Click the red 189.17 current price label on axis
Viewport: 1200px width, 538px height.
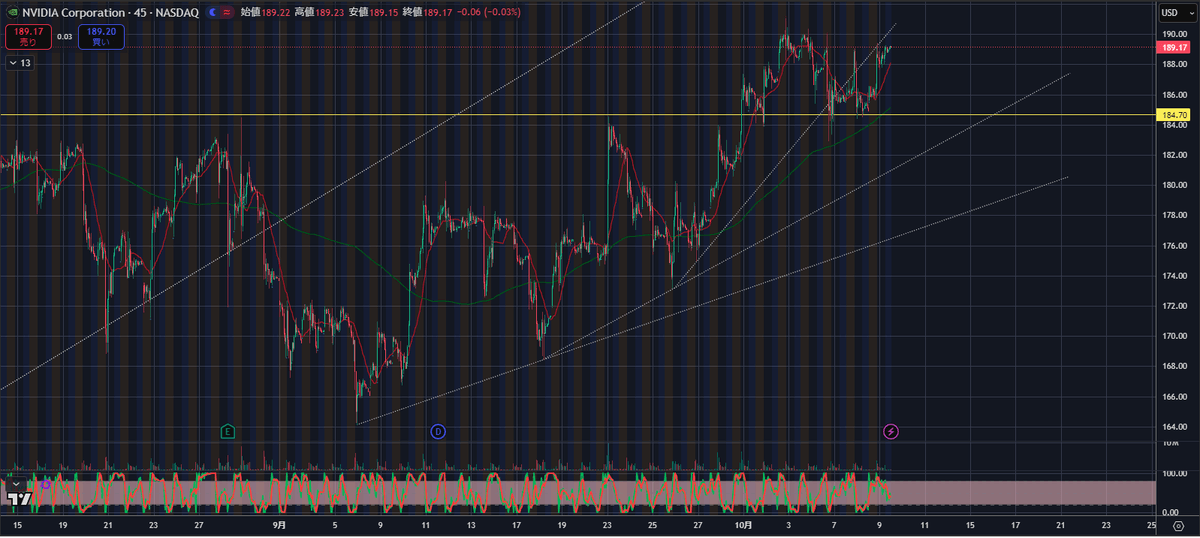pos(1174,47)
